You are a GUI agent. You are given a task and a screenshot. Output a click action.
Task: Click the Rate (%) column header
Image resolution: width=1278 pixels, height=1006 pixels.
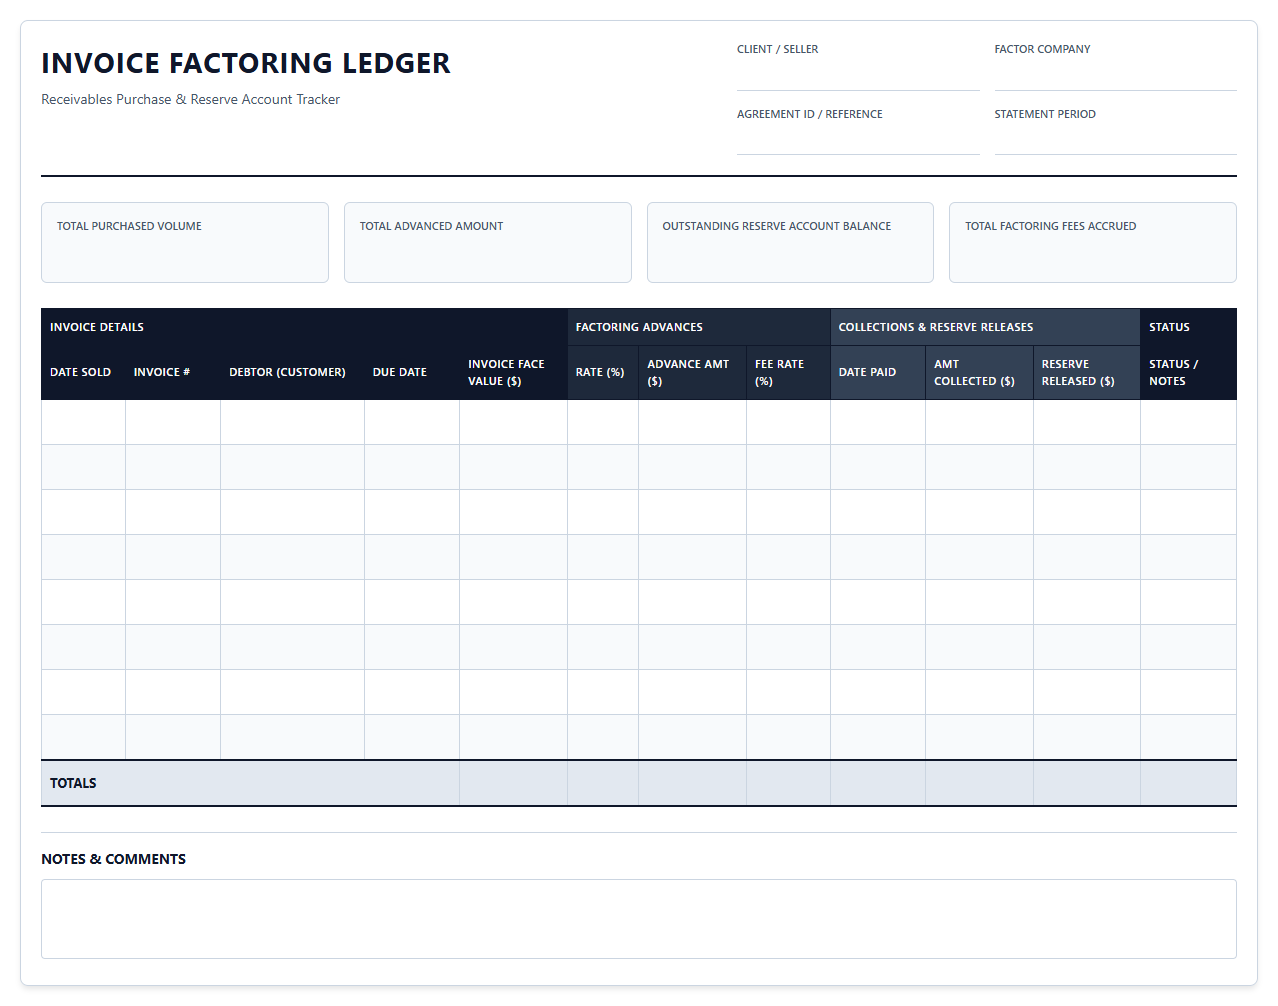click(x=602, y=372)
